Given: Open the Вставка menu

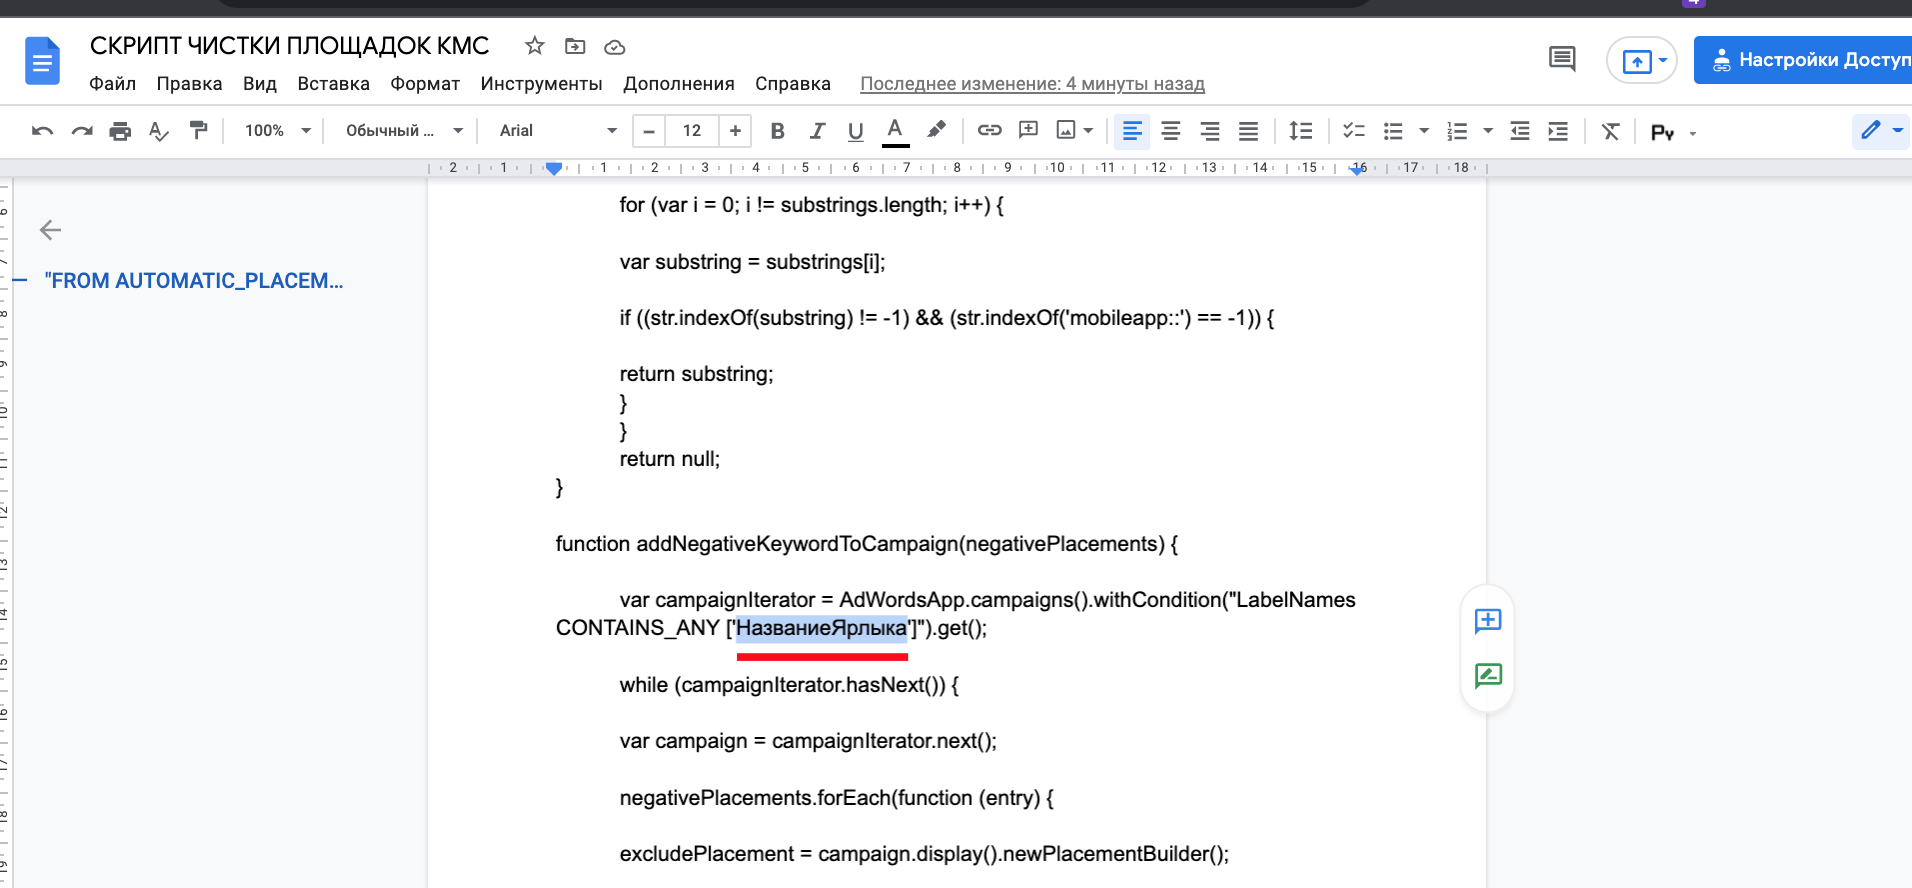Looking at the screenshot, I should 333,84.
